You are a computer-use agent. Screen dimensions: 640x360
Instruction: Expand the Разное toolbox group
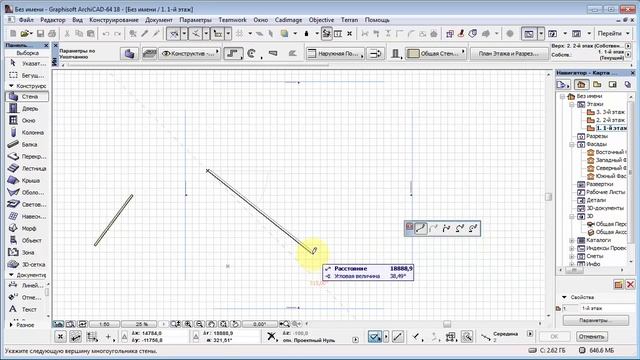tap(11, 325)
